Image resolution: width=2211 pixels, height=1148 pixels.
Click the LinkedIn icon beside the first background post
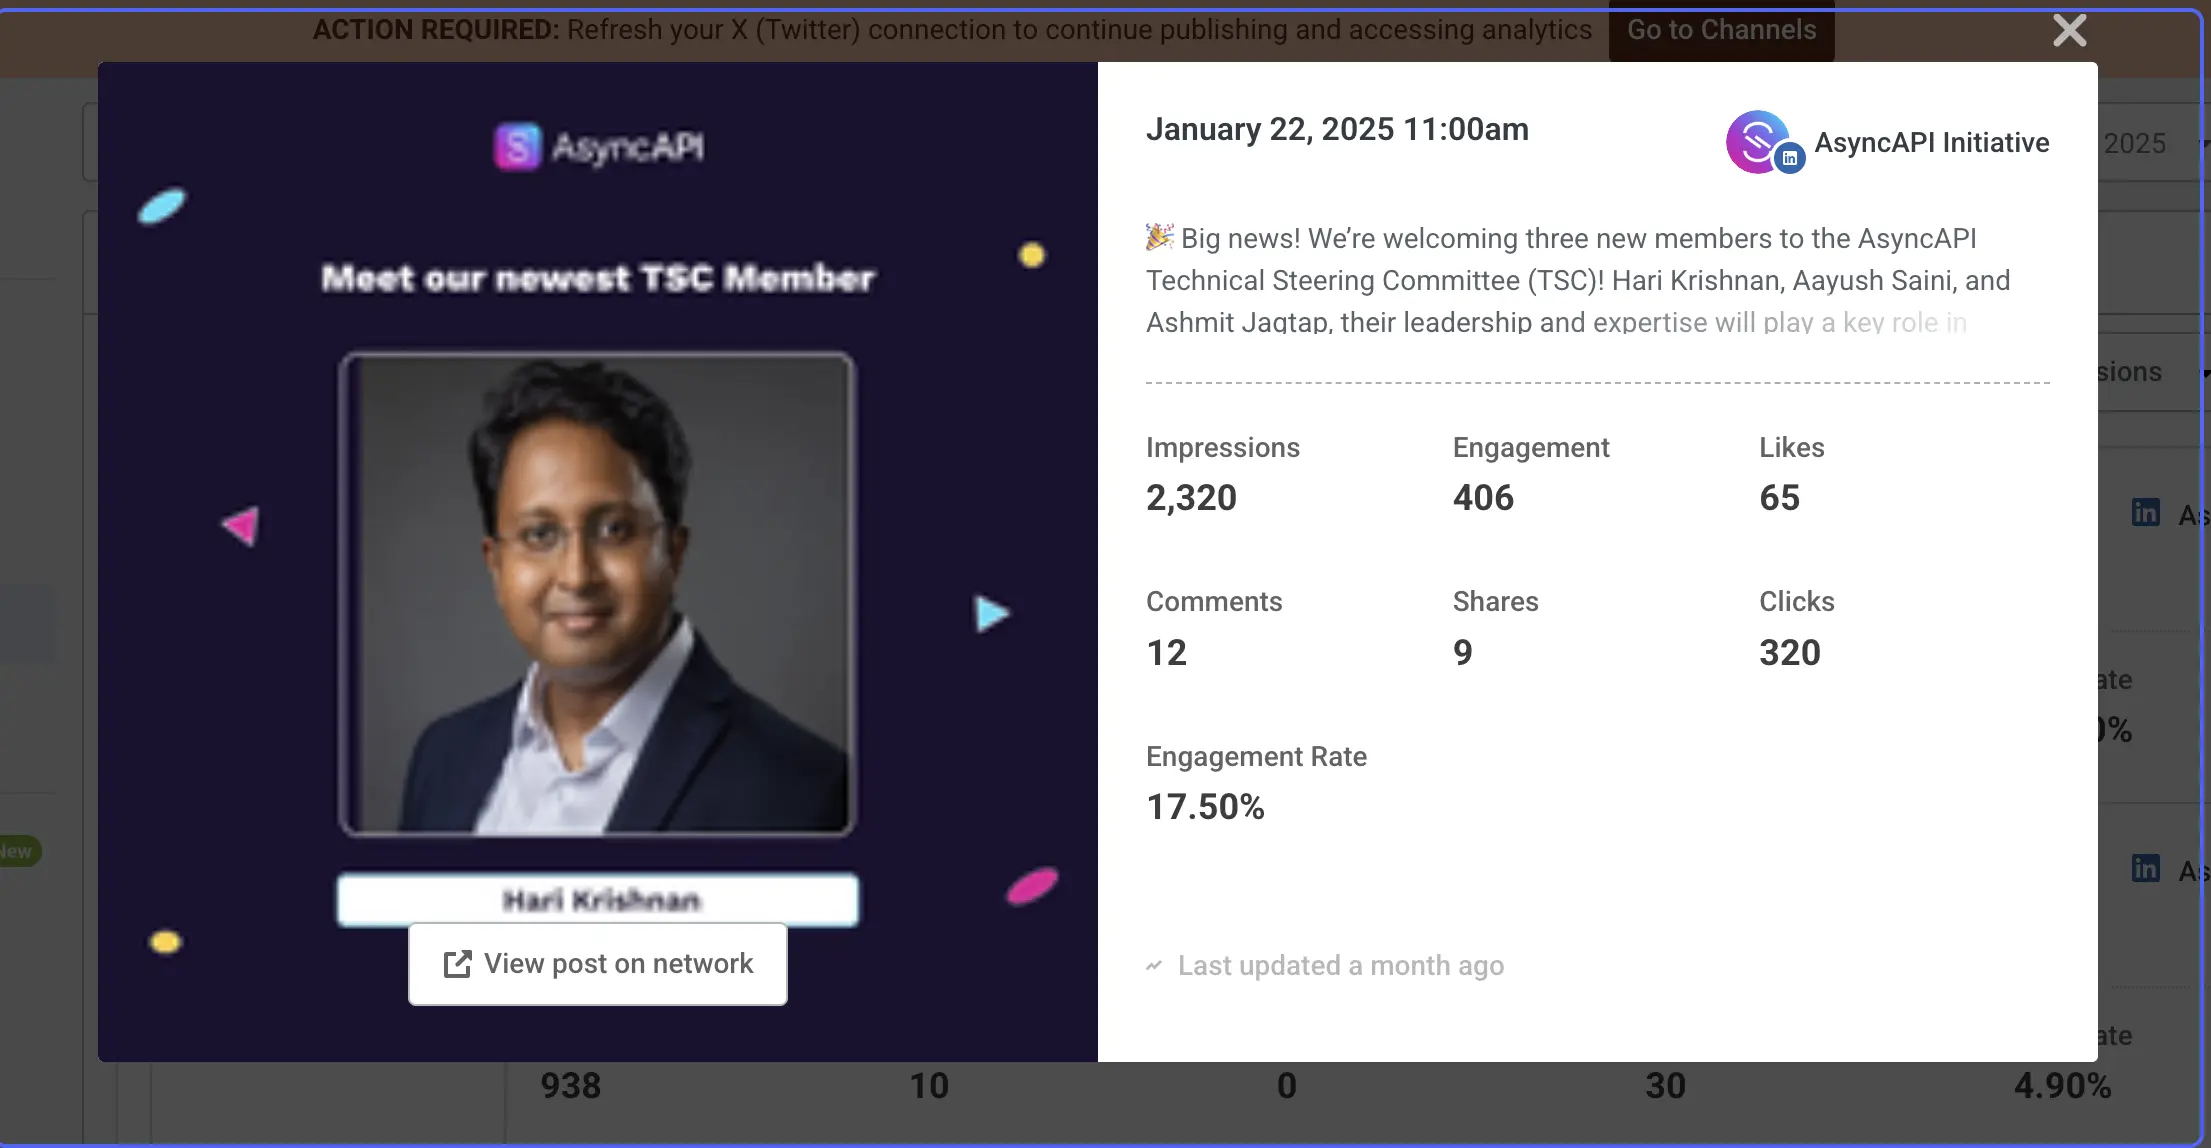[x=2146, y=512]
